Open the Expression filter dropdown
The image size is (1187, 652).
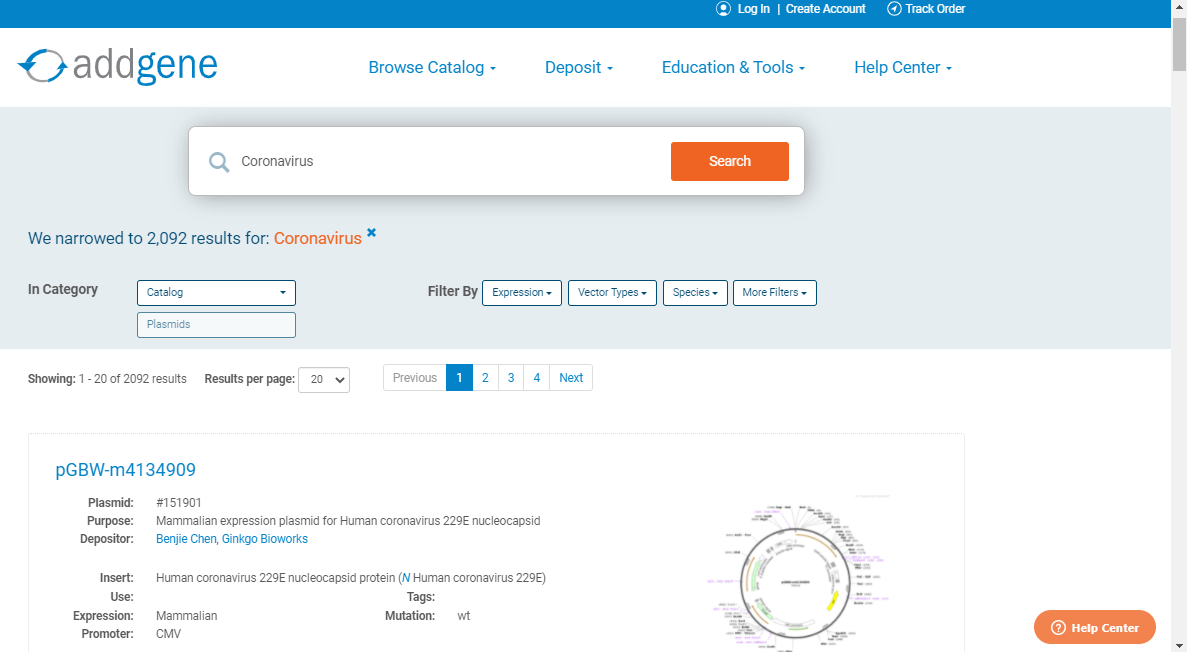[x=522, y=292]
